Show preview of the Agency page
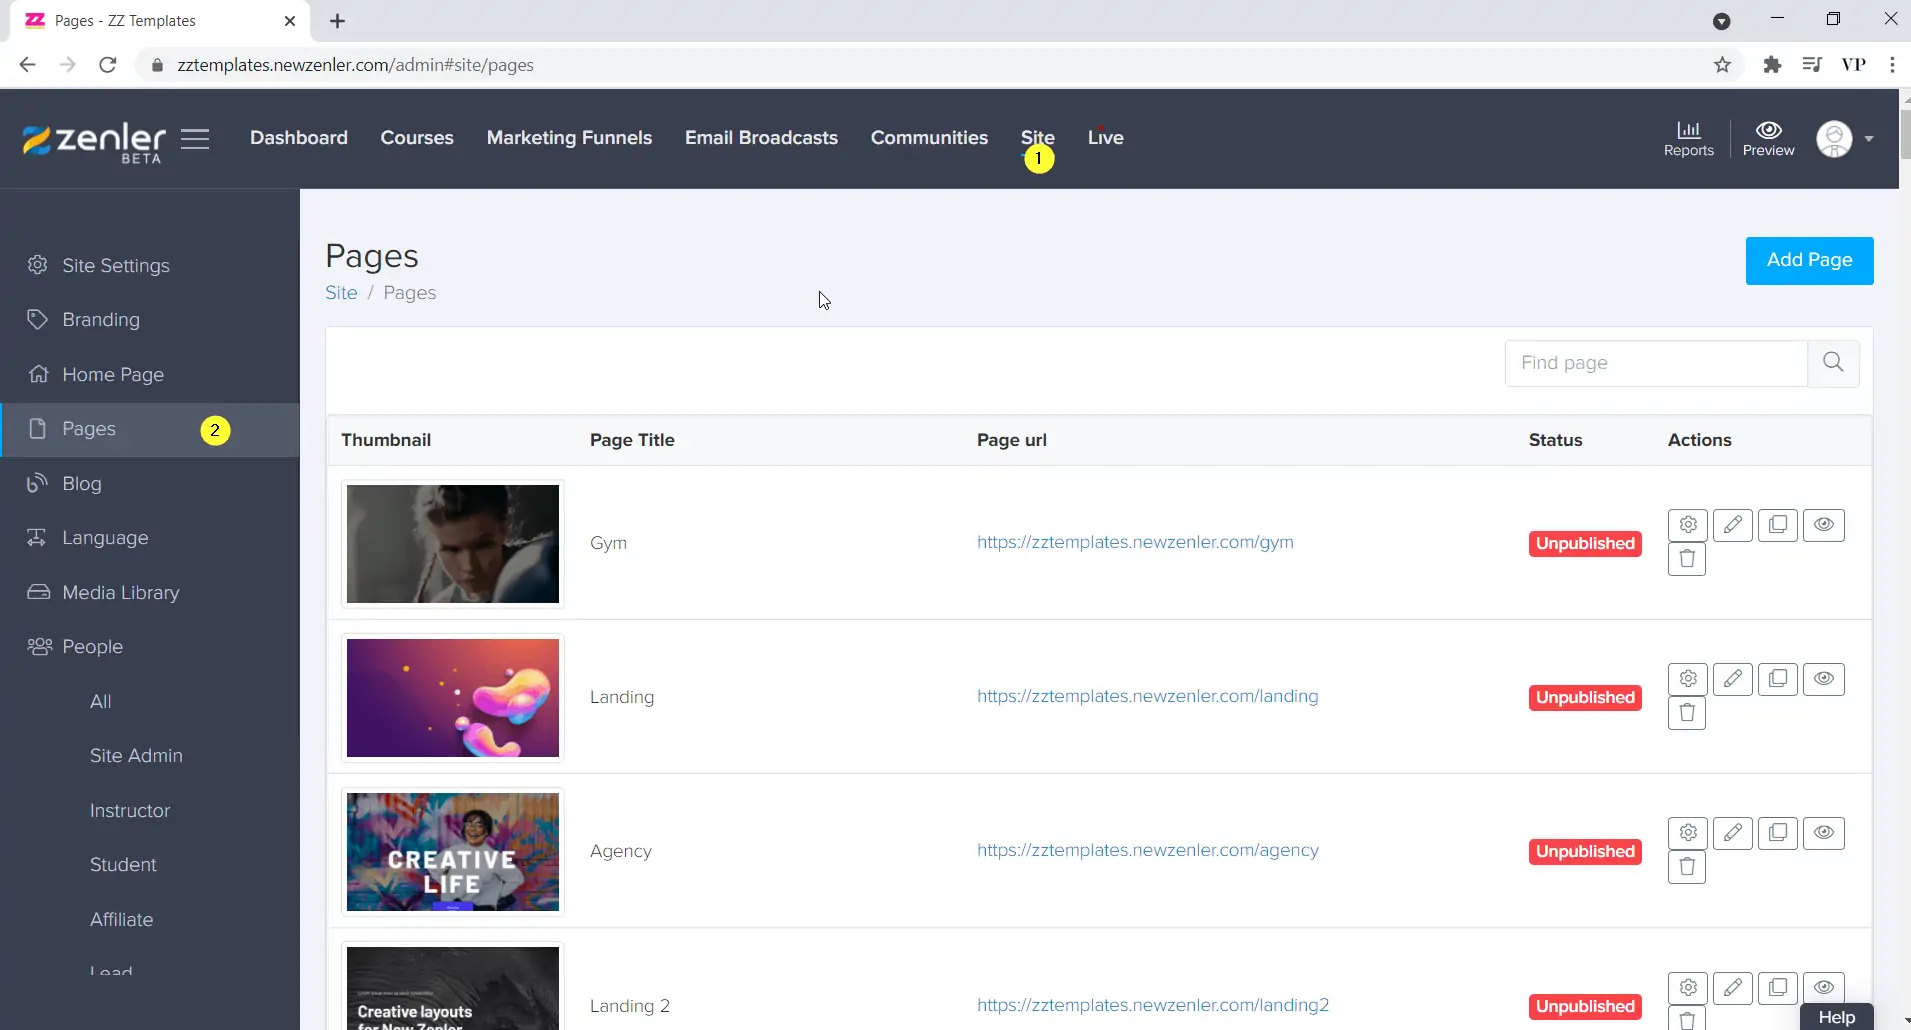This screenshot has height=1030, width=1911. [x=1824, y=832]
